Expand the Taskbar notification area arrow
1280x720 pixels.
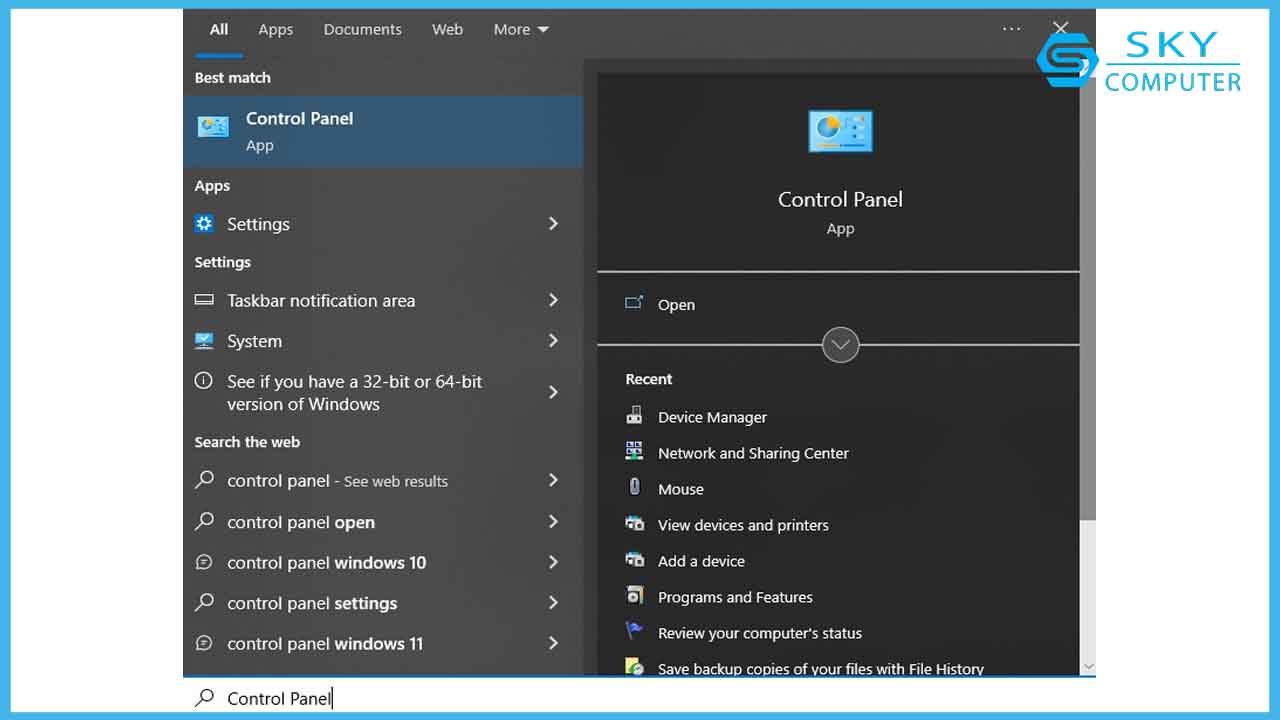click(x=553, y=300)
